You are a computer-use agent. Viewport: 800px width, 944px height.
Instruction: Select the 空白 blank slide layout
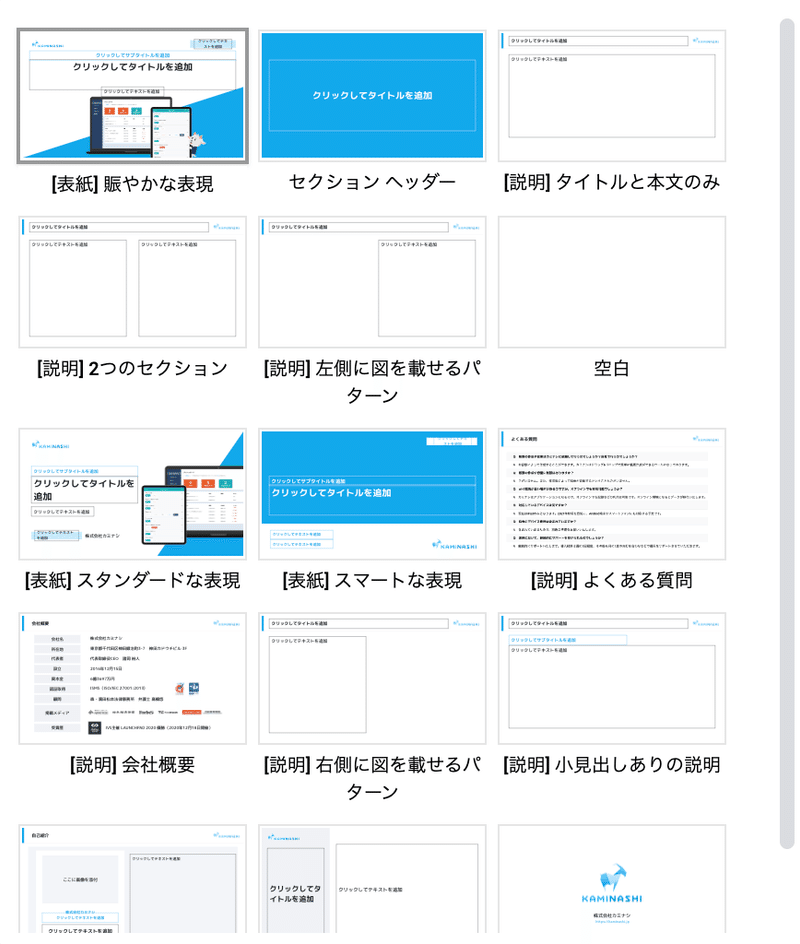(612, 281)
